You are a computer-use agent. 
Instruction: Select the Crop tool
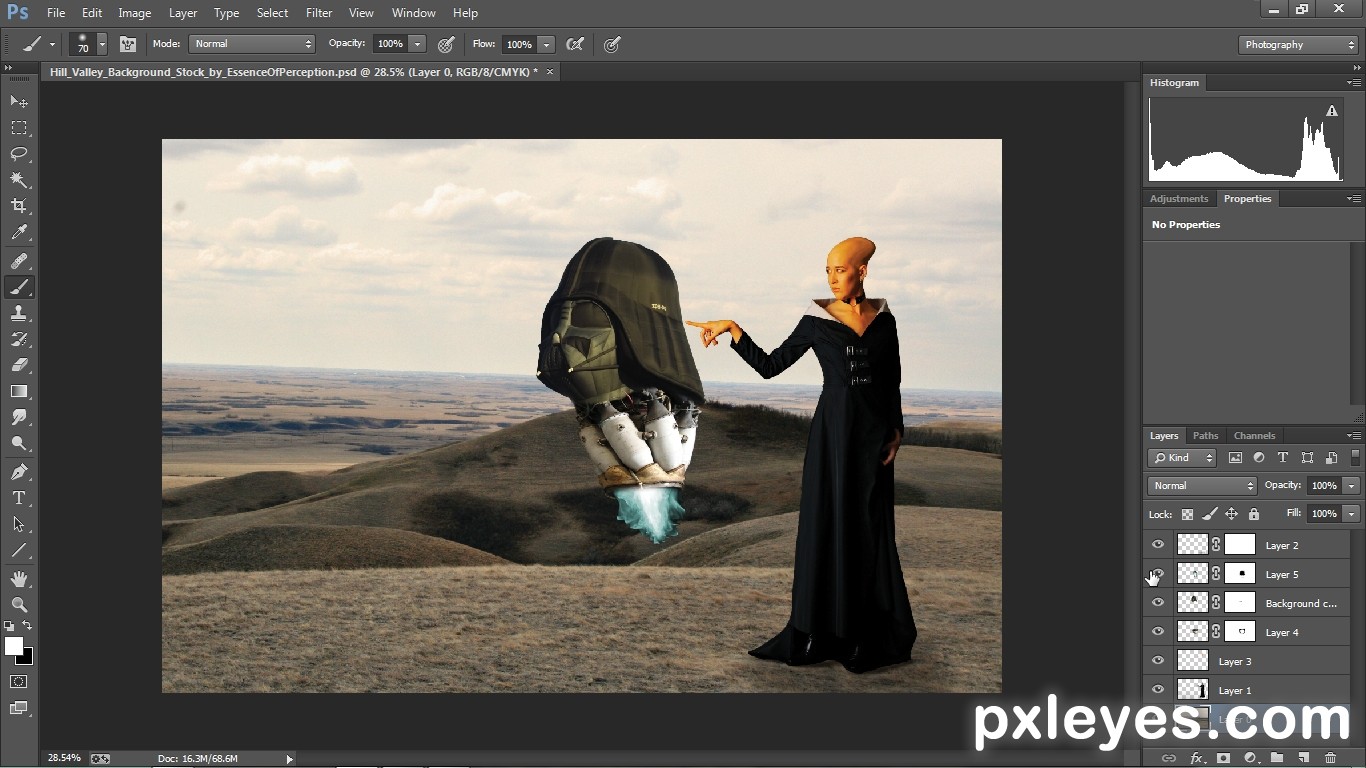pos(19,206)
